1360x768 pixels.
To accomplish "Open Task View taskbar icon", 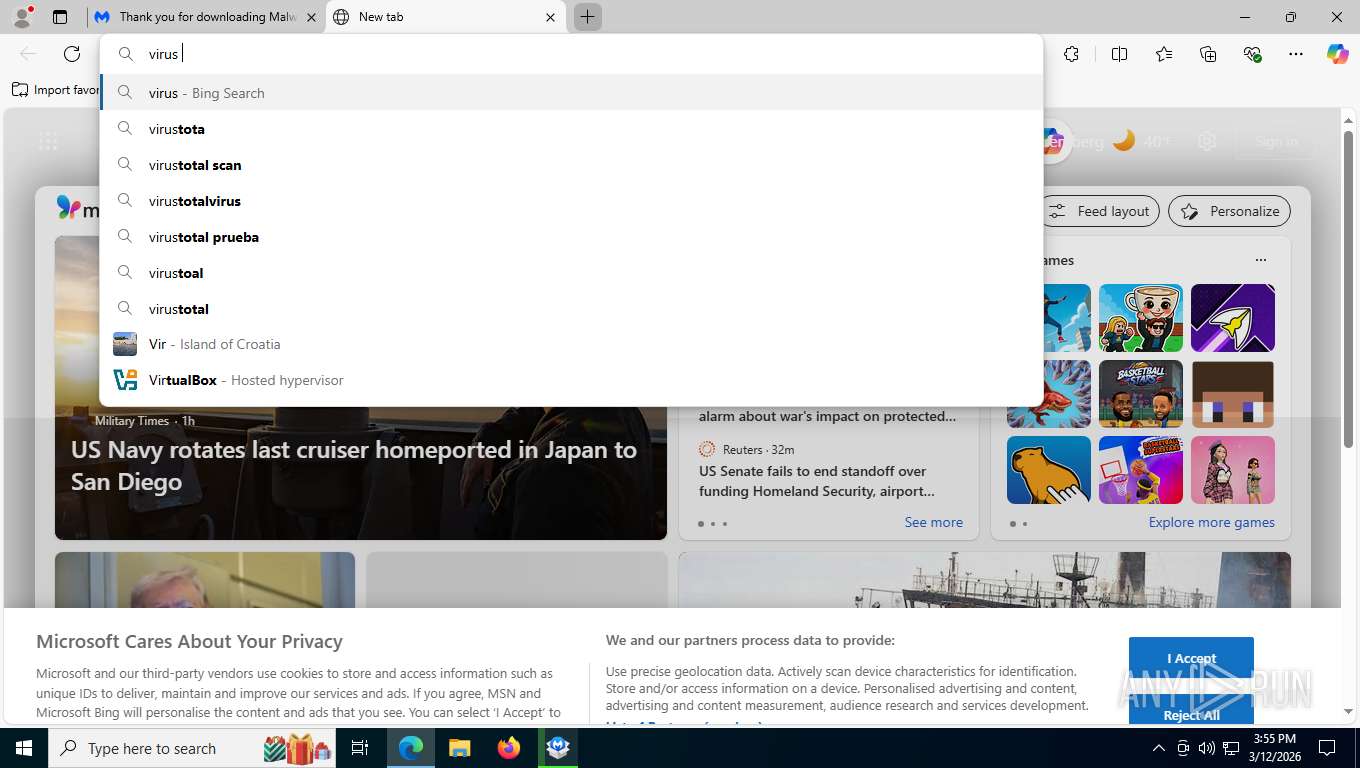I will point(360,748).
